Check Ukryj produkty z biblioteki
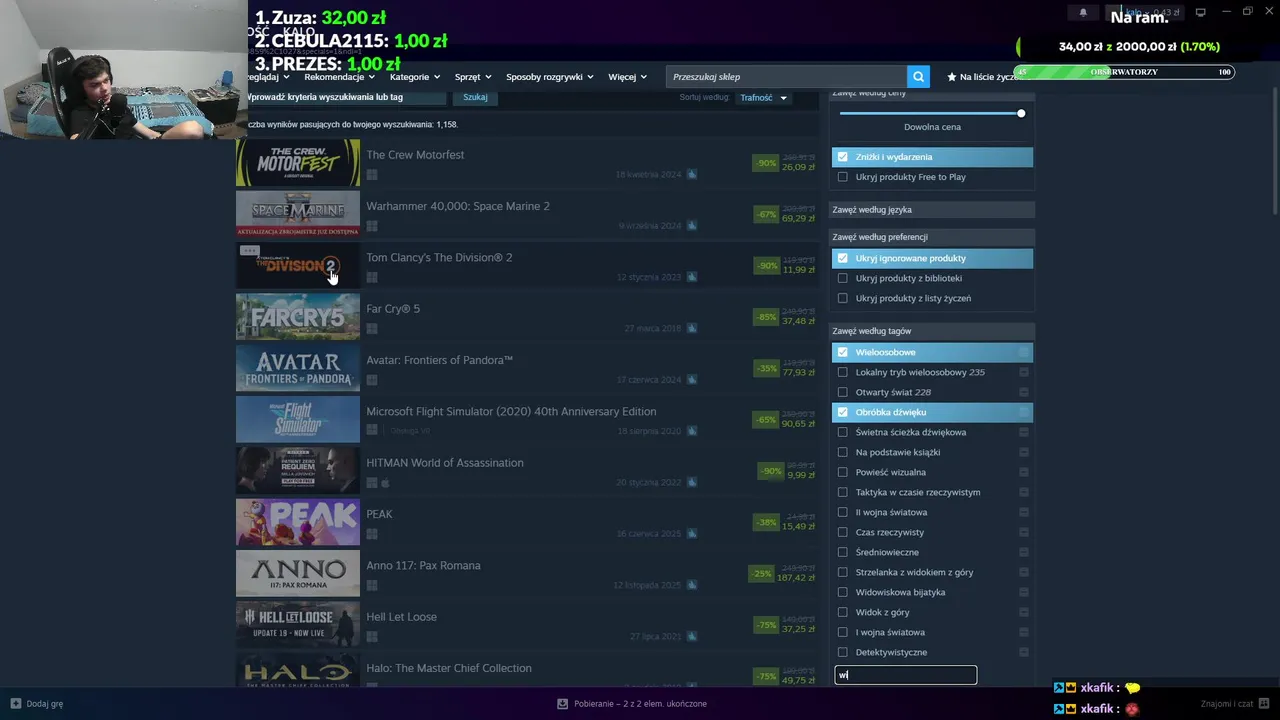This screenshot has height=720, width=1280. [842, 278]
